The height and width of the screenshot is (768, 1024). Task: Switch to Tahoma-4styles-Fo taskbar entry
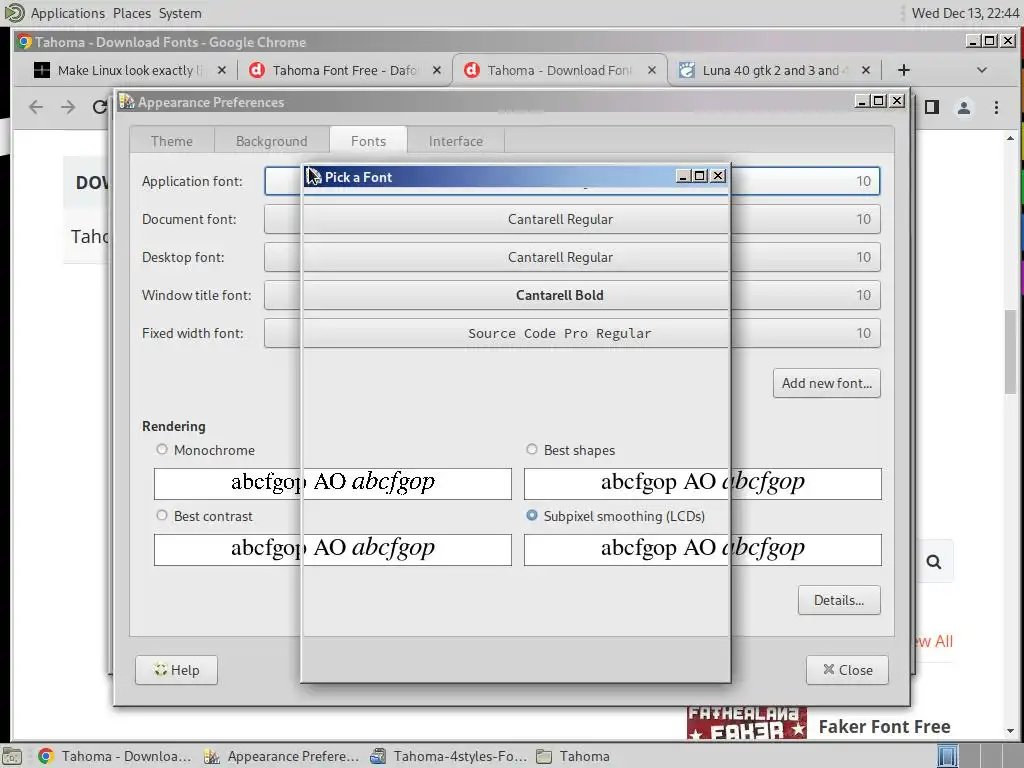click(448, 756)
